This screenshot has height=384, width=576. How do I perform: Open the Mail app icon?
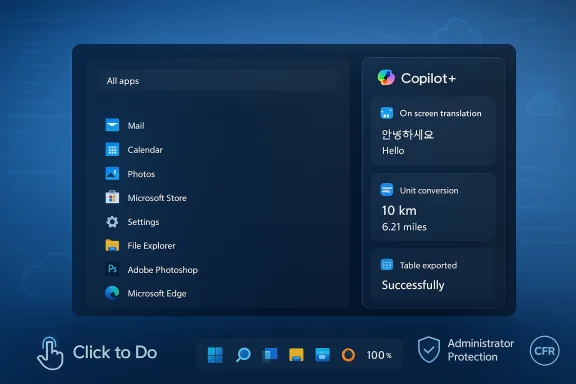(112, 125)
